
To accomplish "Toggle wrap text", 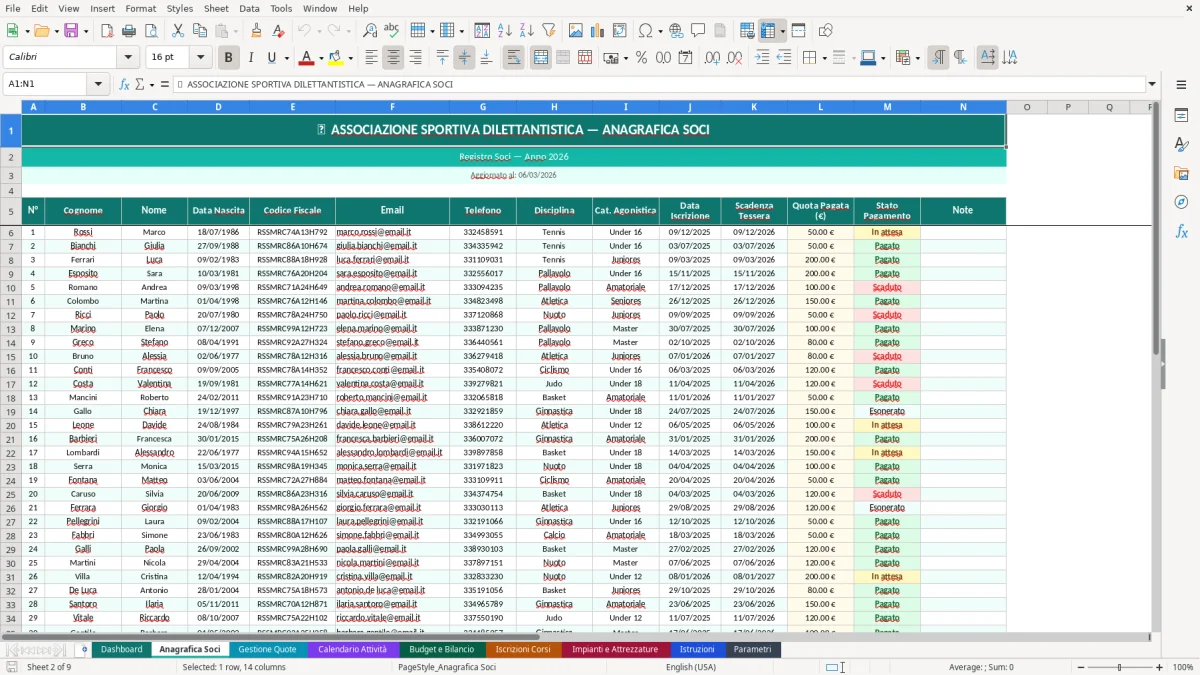I will [x=514, y=58].
